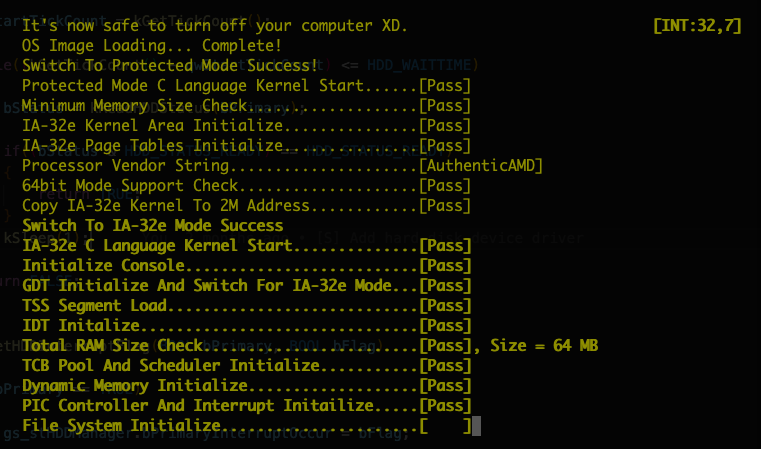
Task: Click the TCB Pool And Scheduler Initialize text
Action: [x=171, y=366]
